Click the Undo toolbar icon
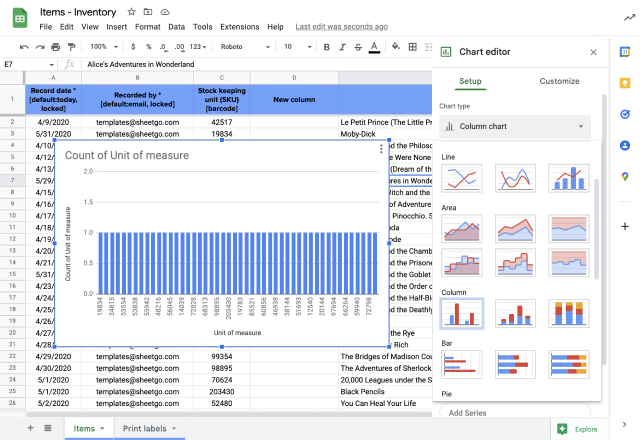The width and height of the screenshot is (640, 440). 24,47
